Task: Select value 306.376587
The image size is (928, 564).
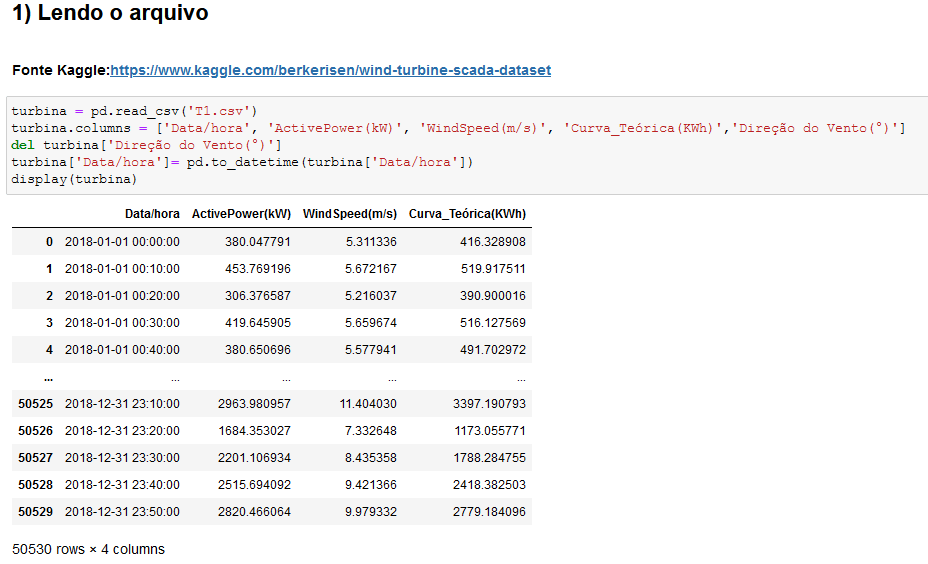Action: click(x=257, y=296)
